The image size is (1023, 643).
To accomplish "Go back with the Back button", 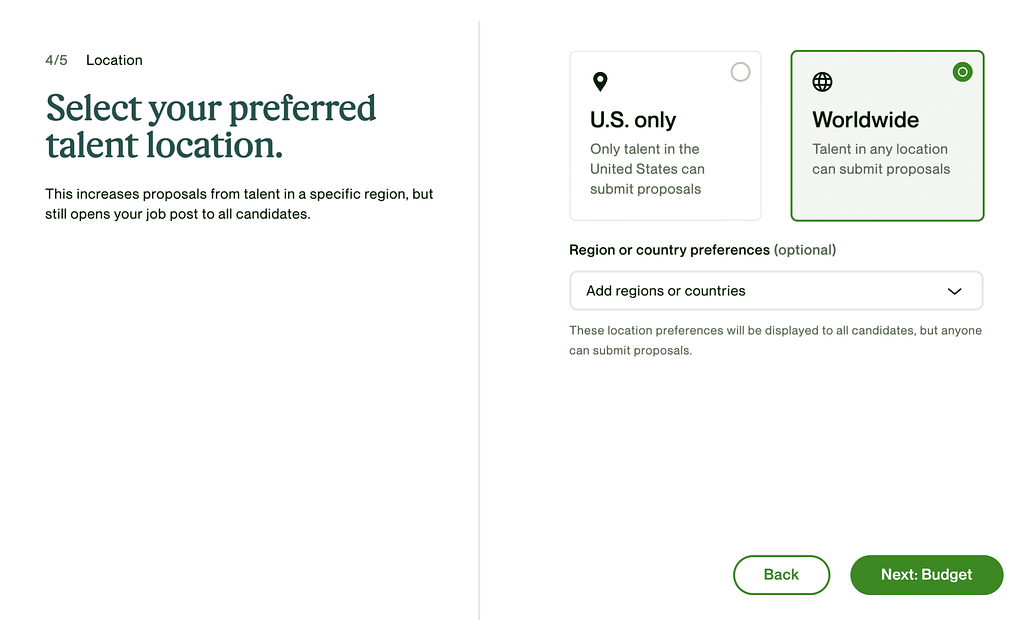I will point(781,575).
